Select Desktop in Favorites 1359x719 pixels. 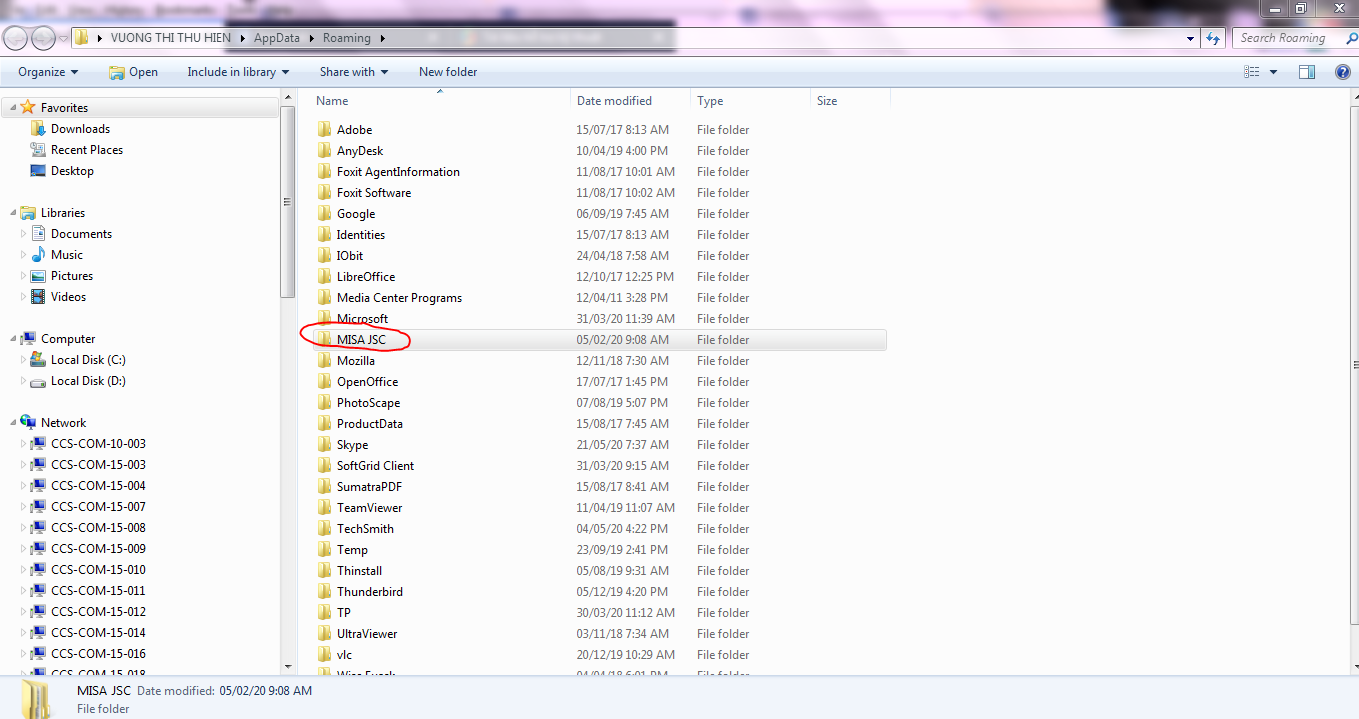pos(72,171)
